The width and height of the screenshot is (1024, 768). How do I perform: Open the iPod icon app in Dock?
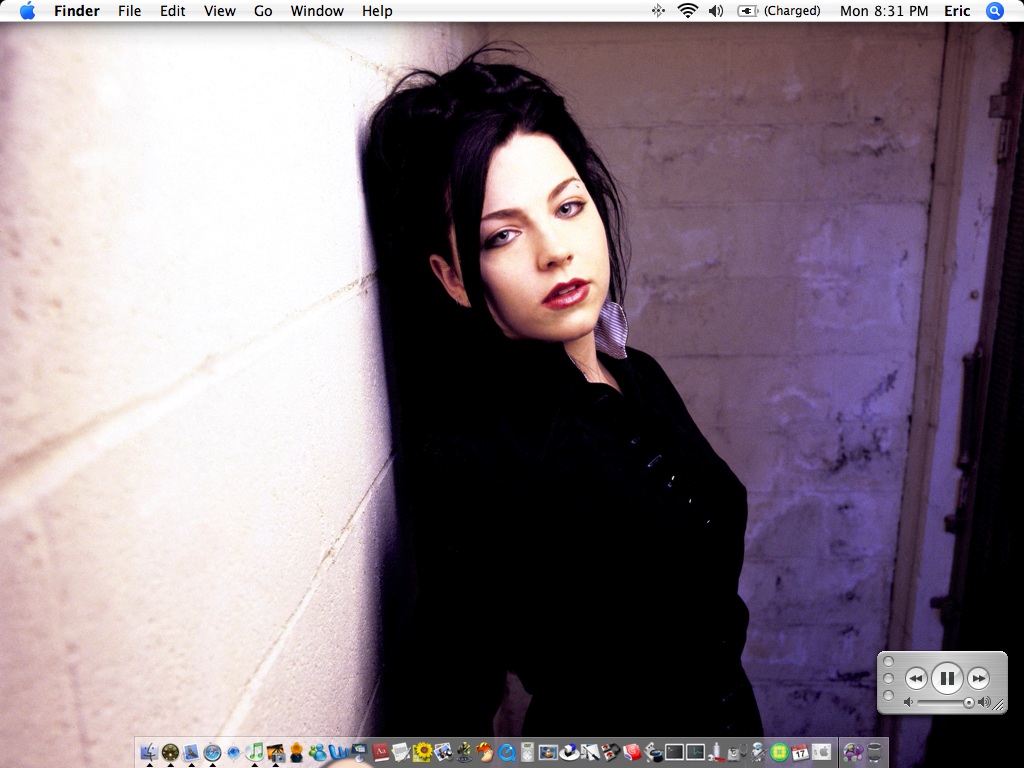point(528,752)
